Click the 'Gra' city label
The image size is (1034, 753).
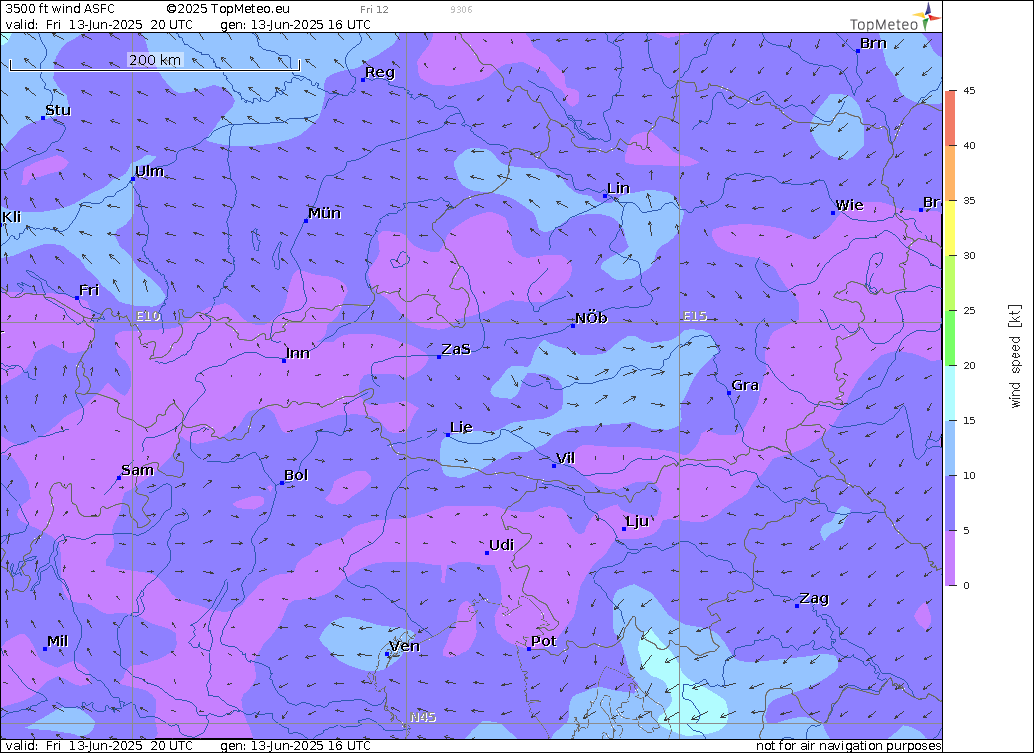(745, 385)
